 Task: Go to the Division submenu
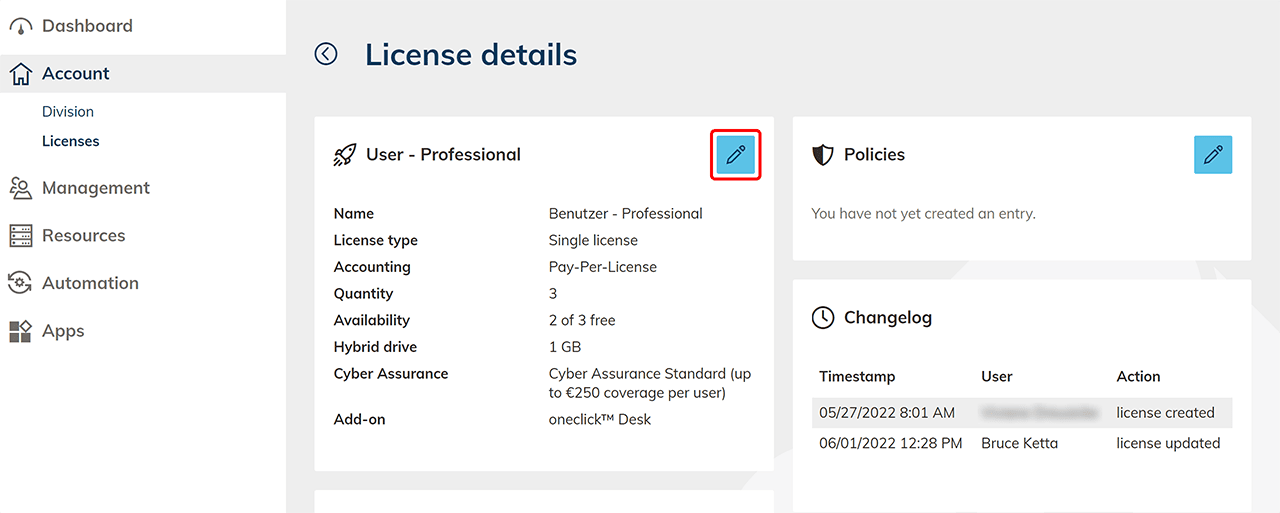(68, 112)
